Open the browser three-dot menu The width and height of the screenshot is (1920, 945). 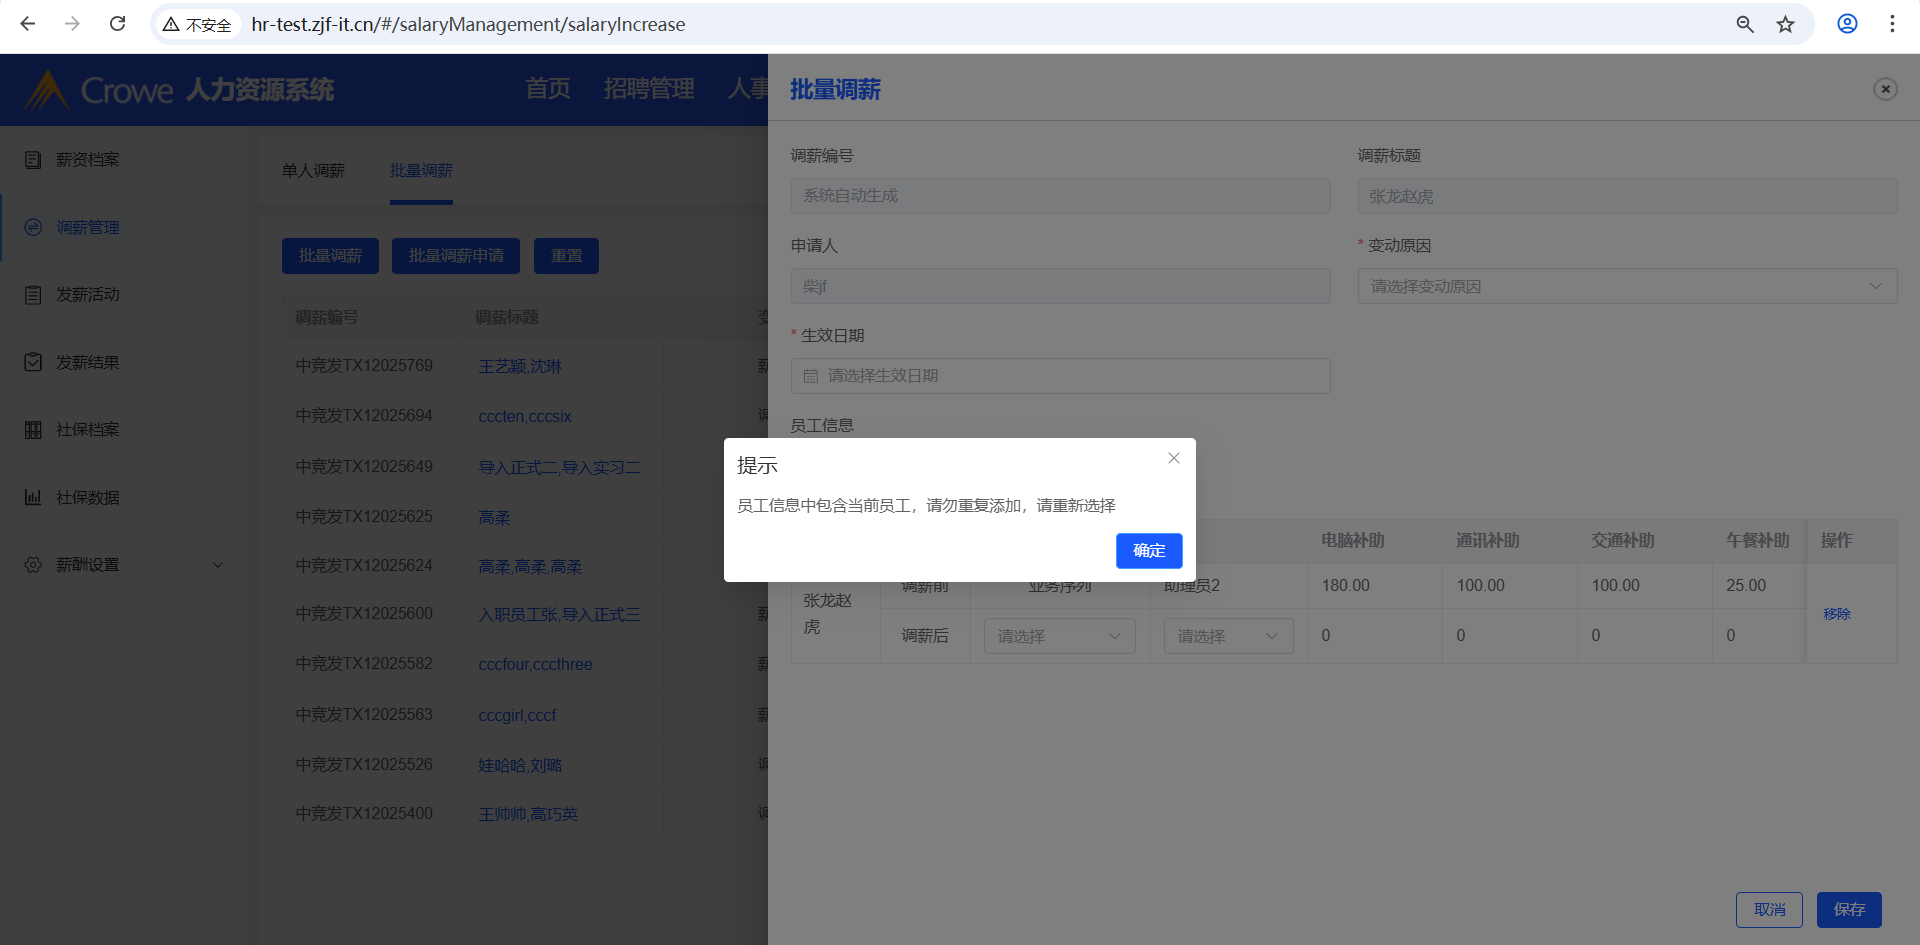(x=1892, y=24)
